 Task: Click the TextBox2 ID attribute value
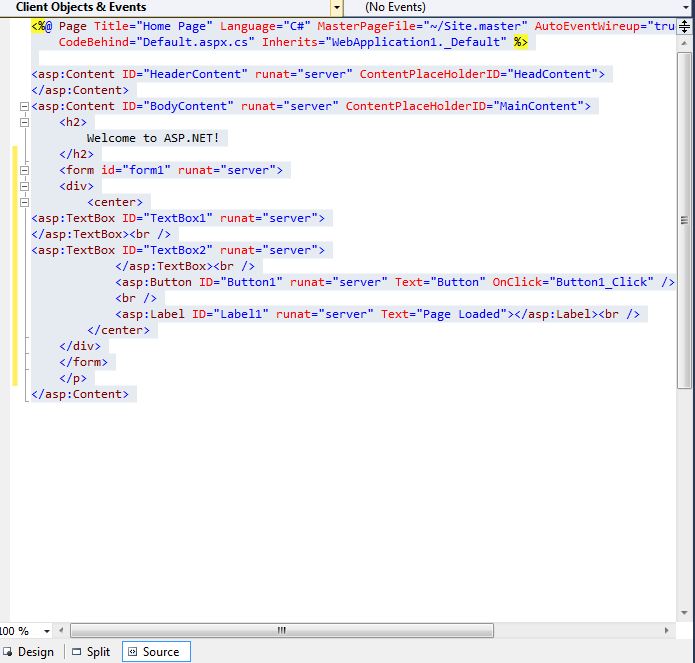(178, 250)
